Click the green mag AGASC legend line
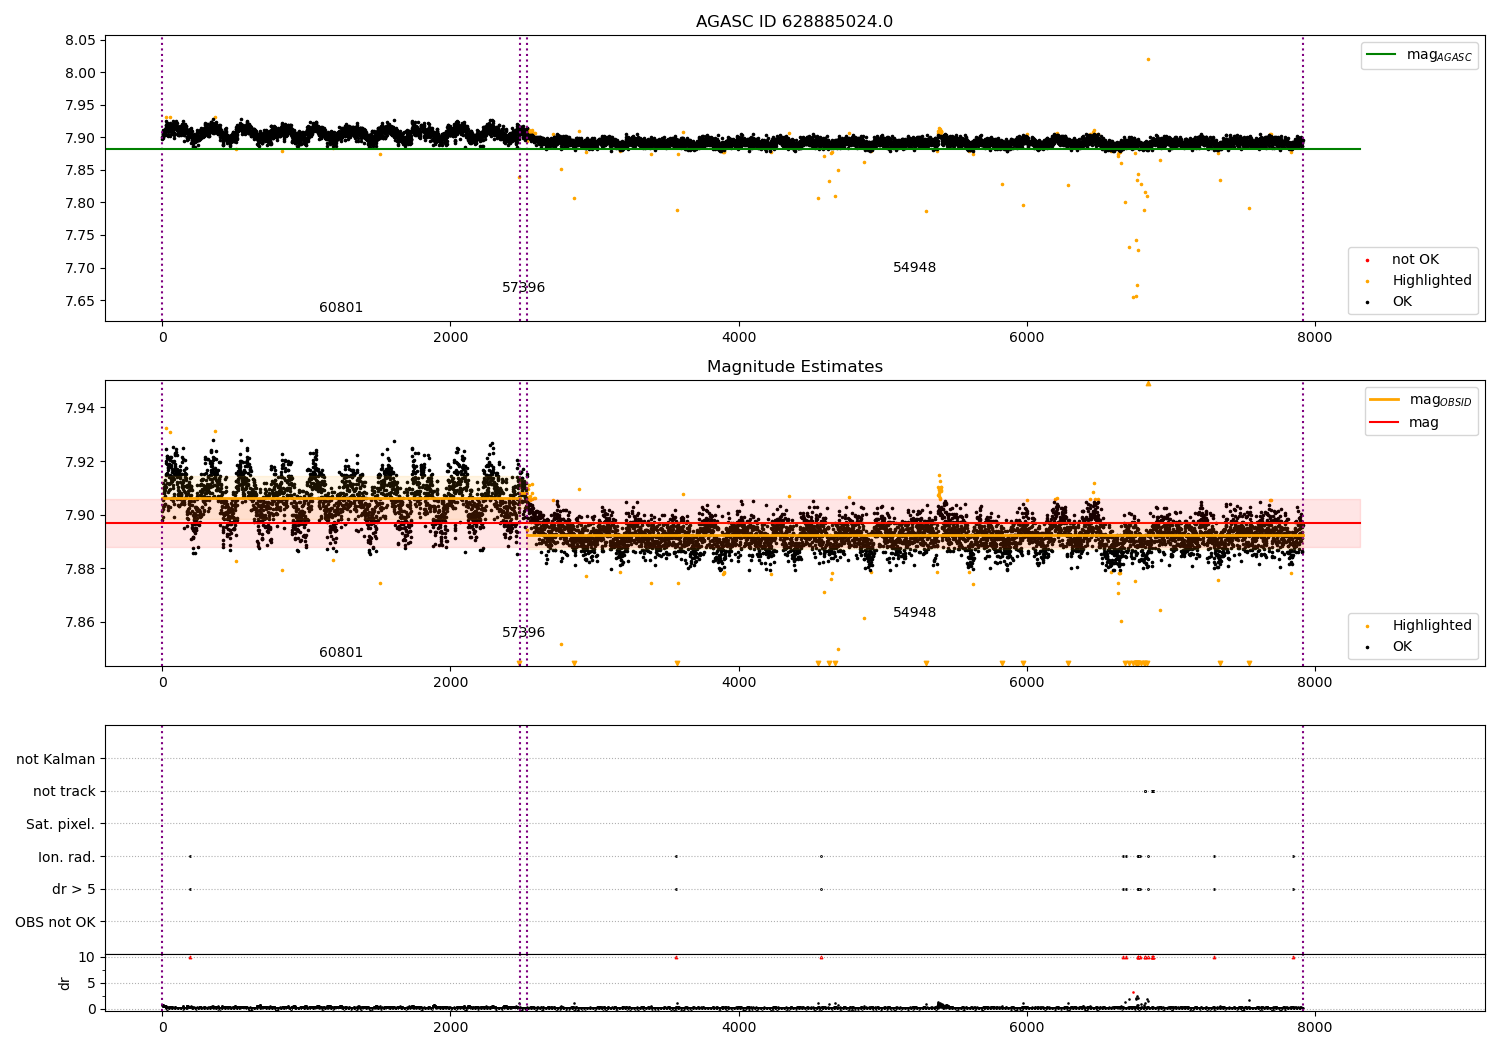Screen dimensions: 1500x1050 (1382, 55)
